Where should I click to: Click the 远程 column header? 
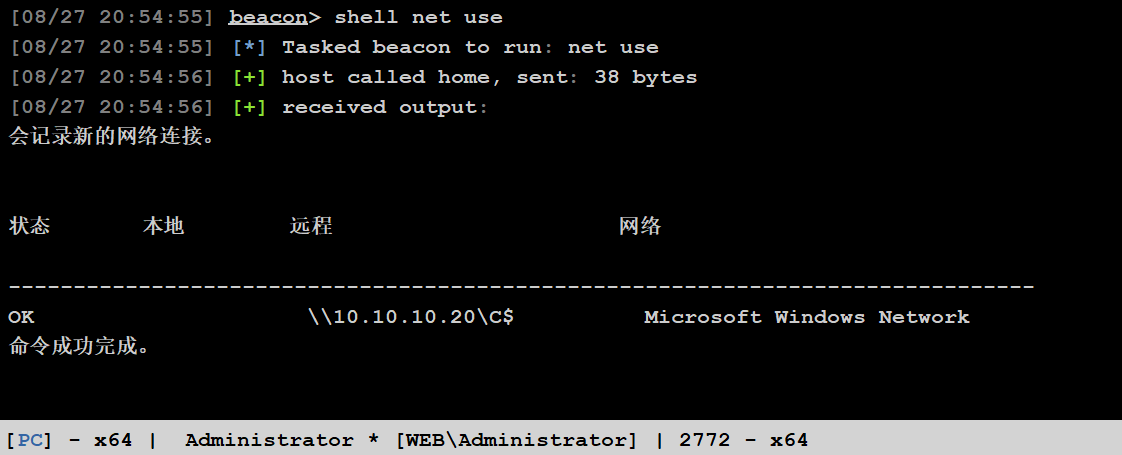(311, 226)
